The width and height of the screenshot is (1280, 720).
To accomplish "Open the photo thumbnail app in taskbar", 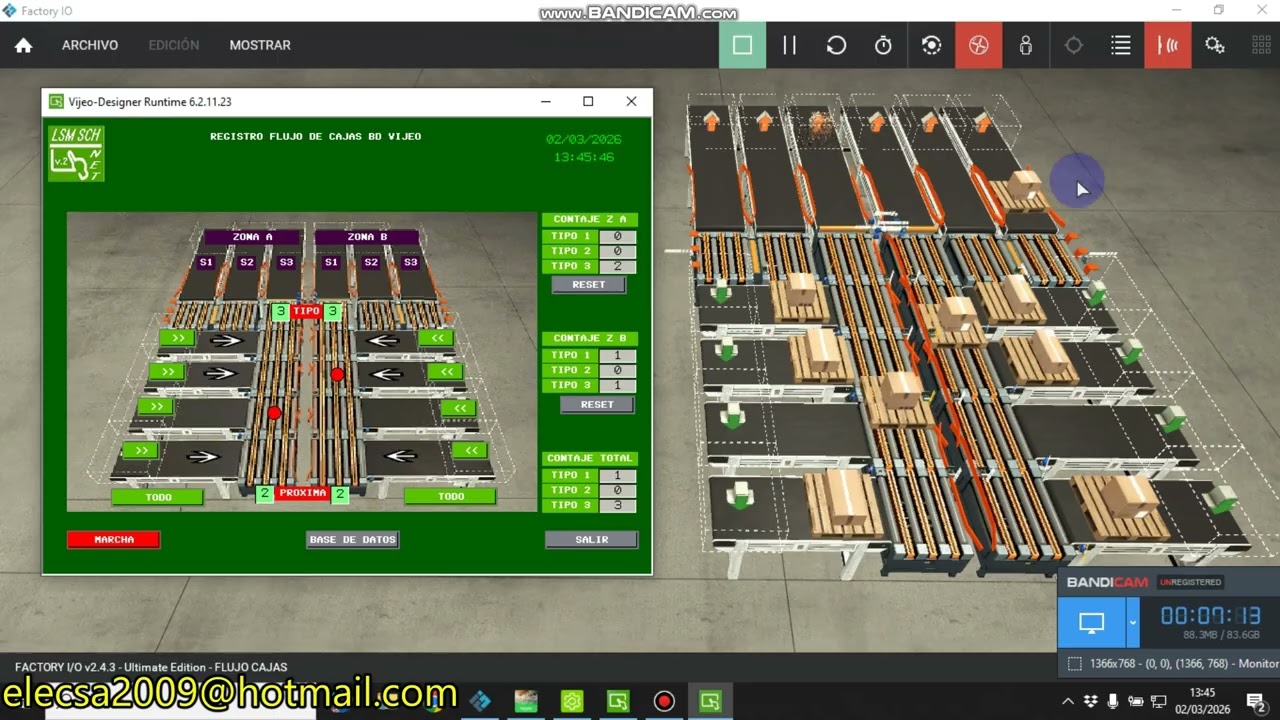I will pos(526,701).
